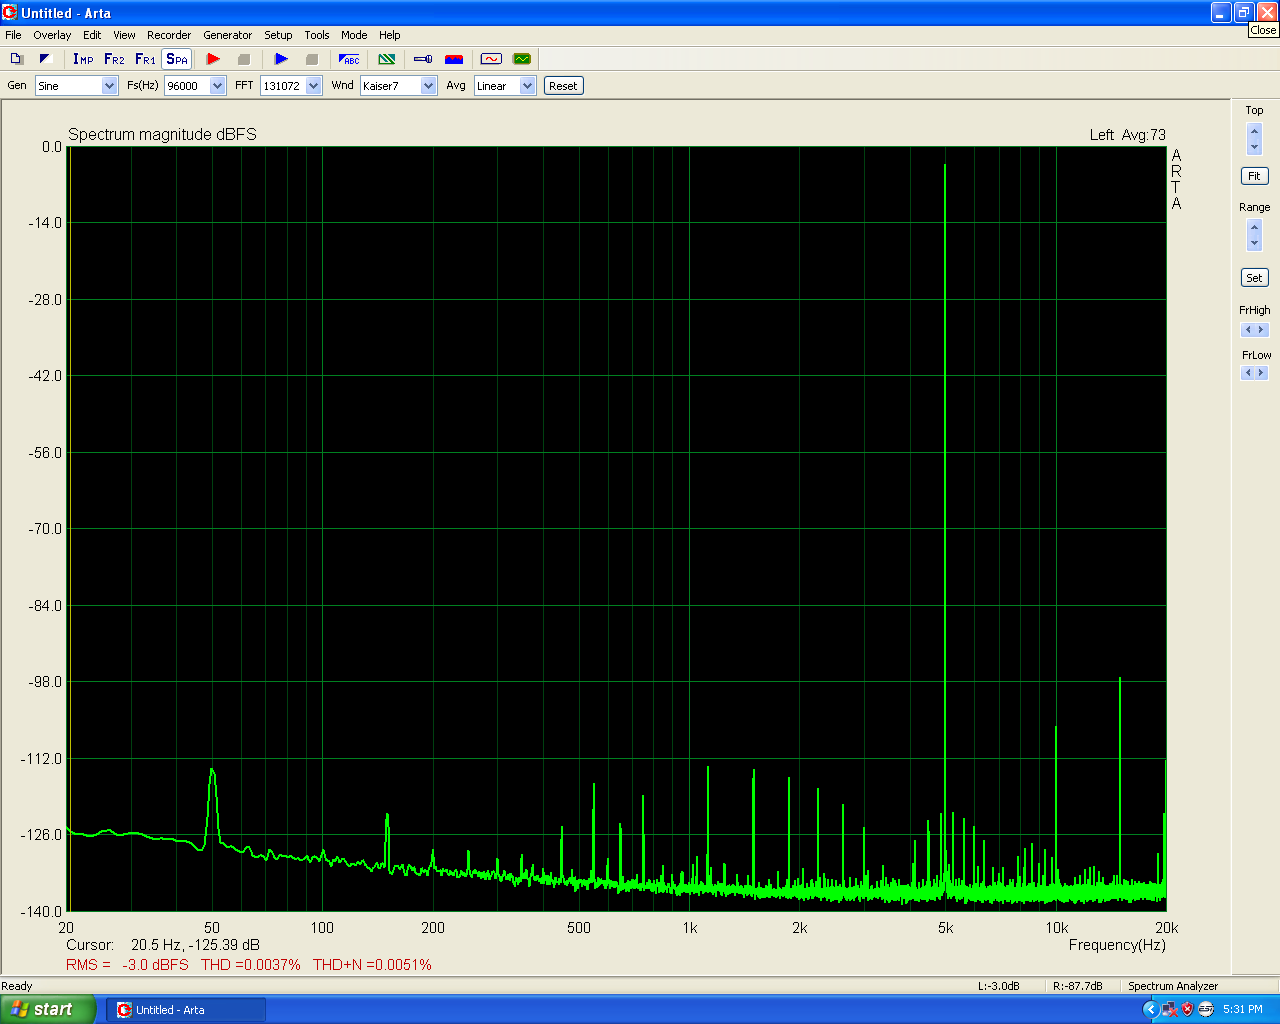
Task: Click the RMS = -3.0 dBFS readout
Action: (127, 965)
